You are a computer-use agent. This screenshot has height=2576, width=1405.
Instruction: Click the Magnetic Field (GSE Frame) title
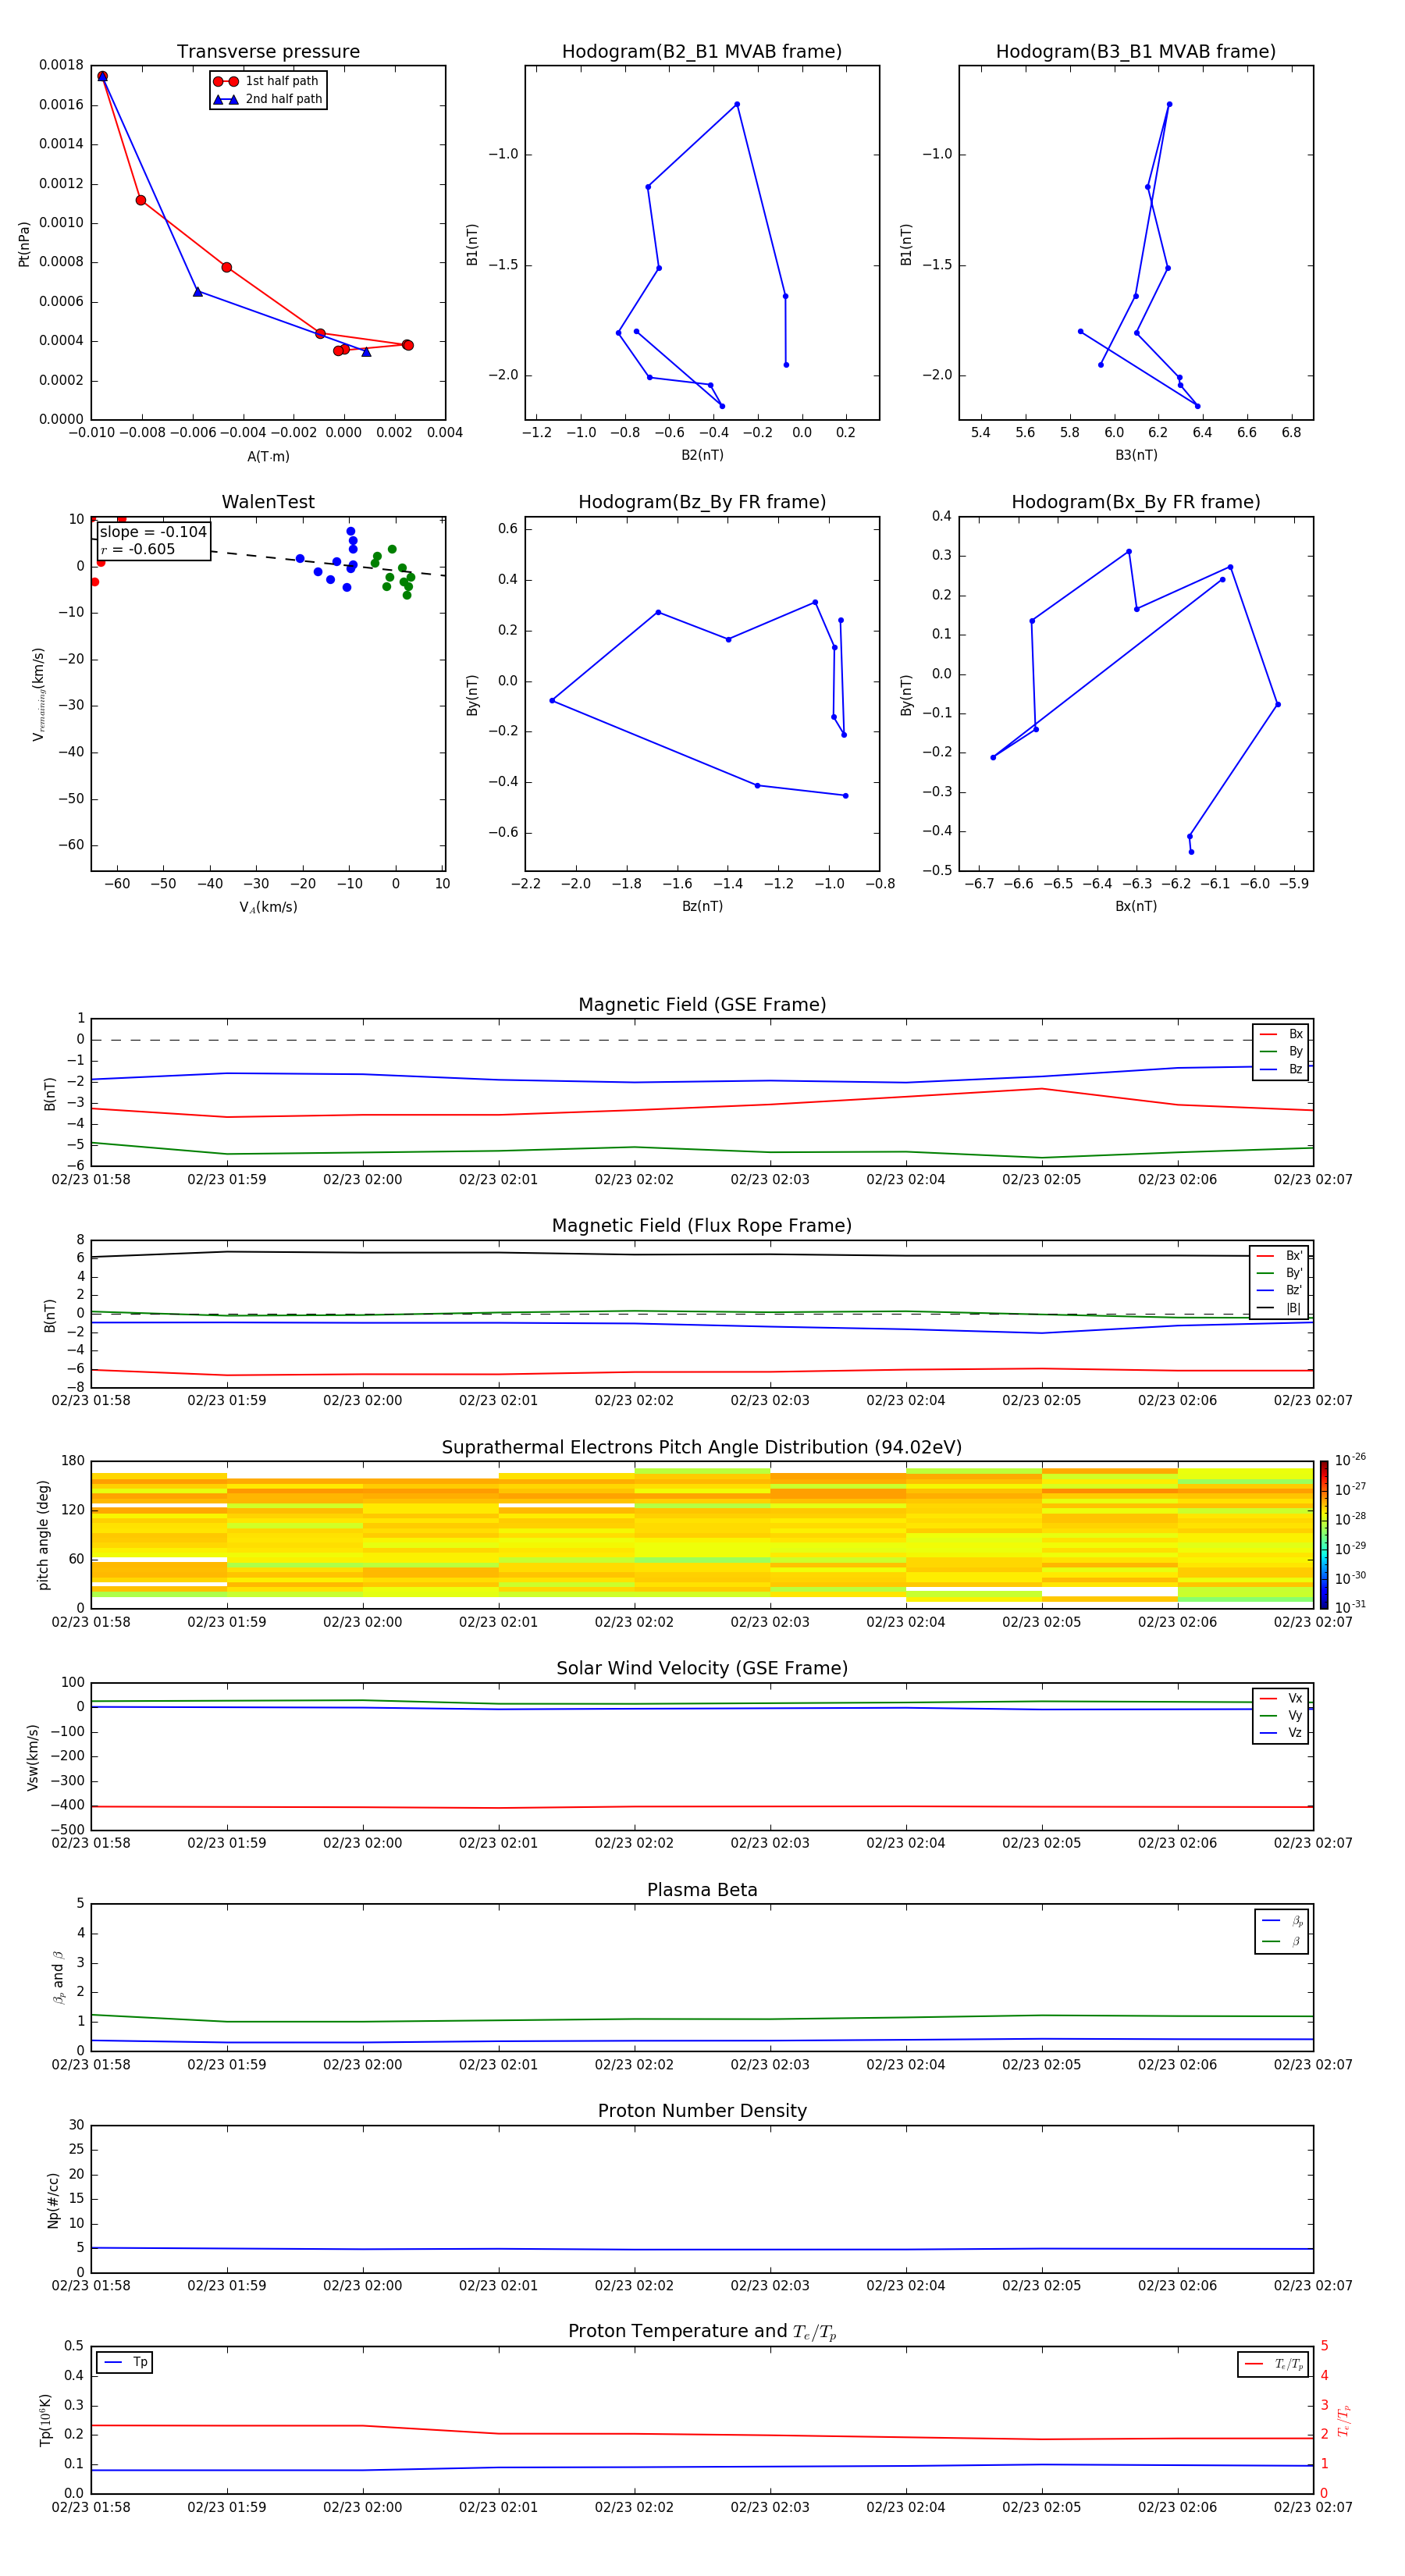click(702, 1005)
